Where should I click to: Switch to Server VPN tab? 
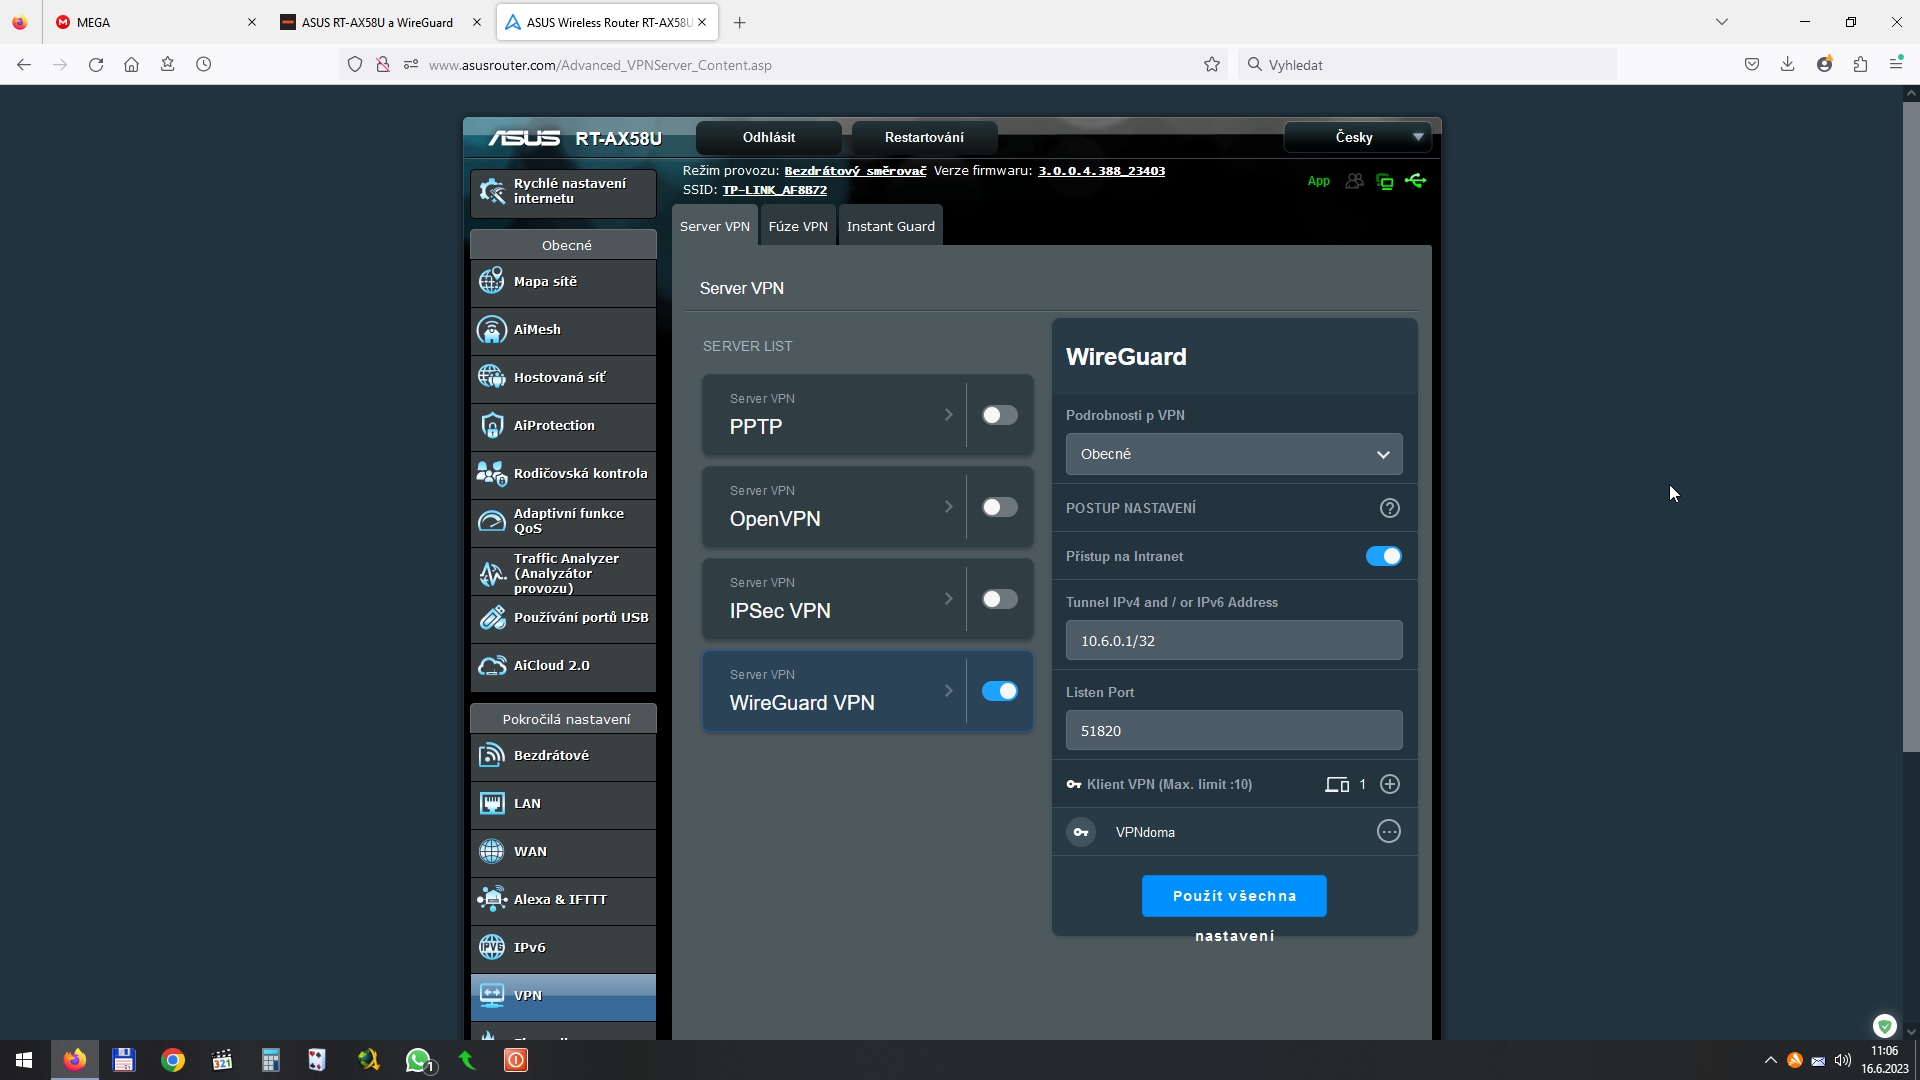pyautogui.click(x=714, y=226)
